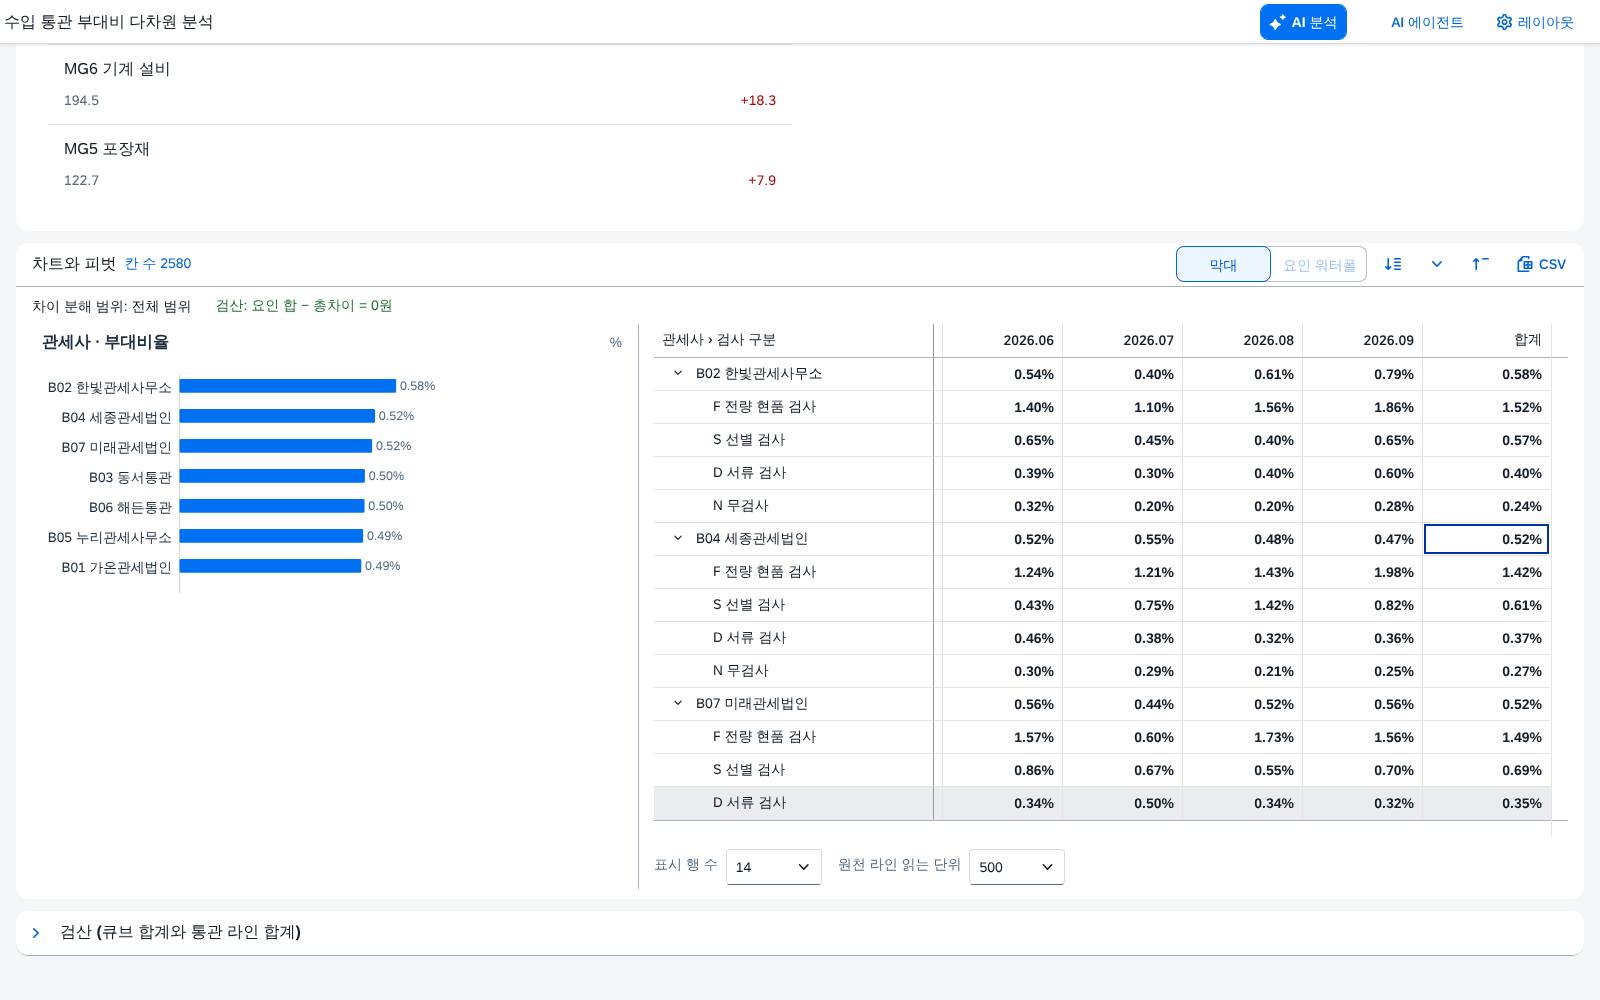Click the B01 가온관세법인 bar in chart
The width and height of the screenshot is (1600, 1000).
270,566
